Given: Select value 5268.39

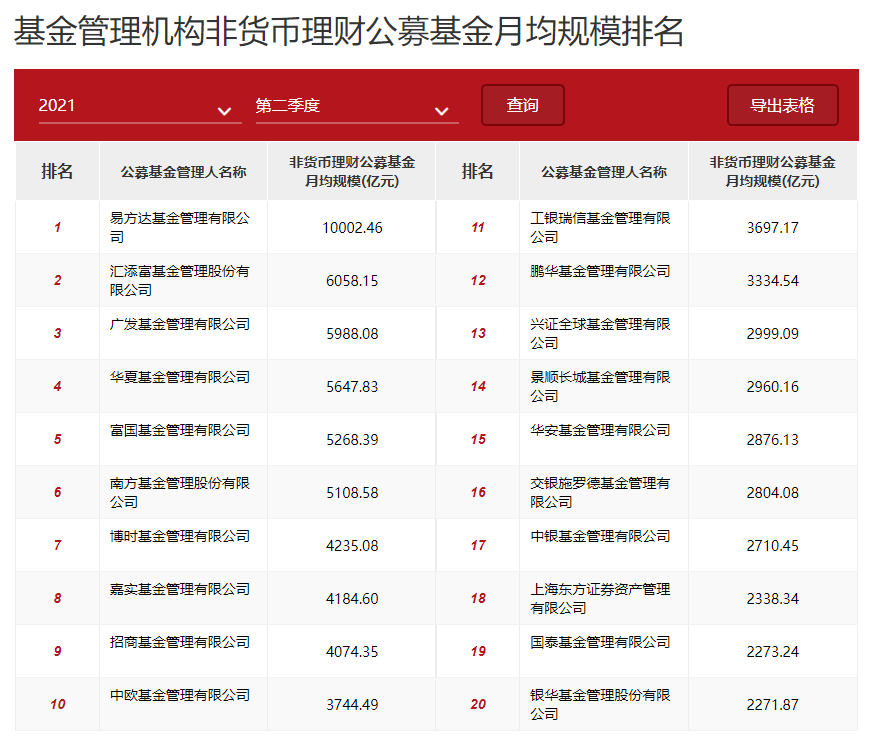Looking at the screenshot, I should click(x=352, y=439).
